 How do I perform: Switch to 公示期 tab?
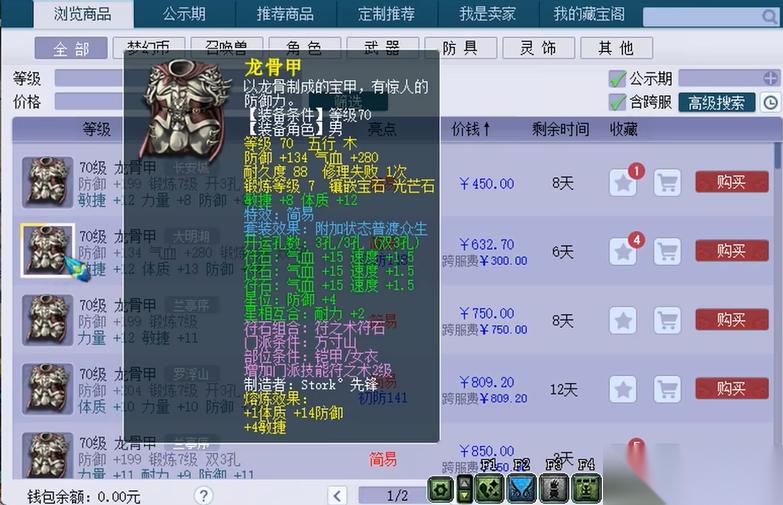[x=184, y=14]
